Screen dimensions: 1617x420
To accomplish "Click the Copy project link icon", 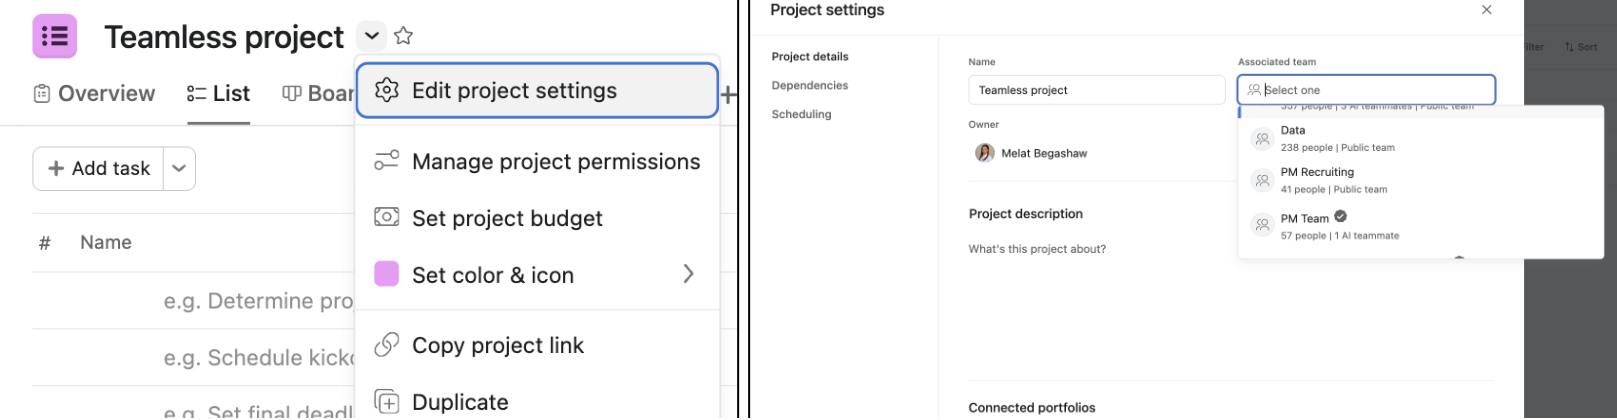I will [386, 345].
